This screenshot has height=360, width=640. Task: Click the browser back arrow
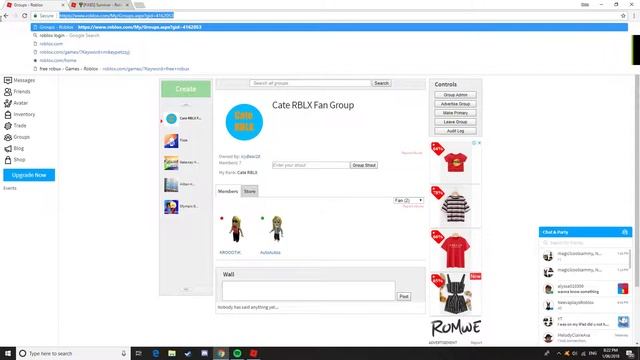pos(6,16)
